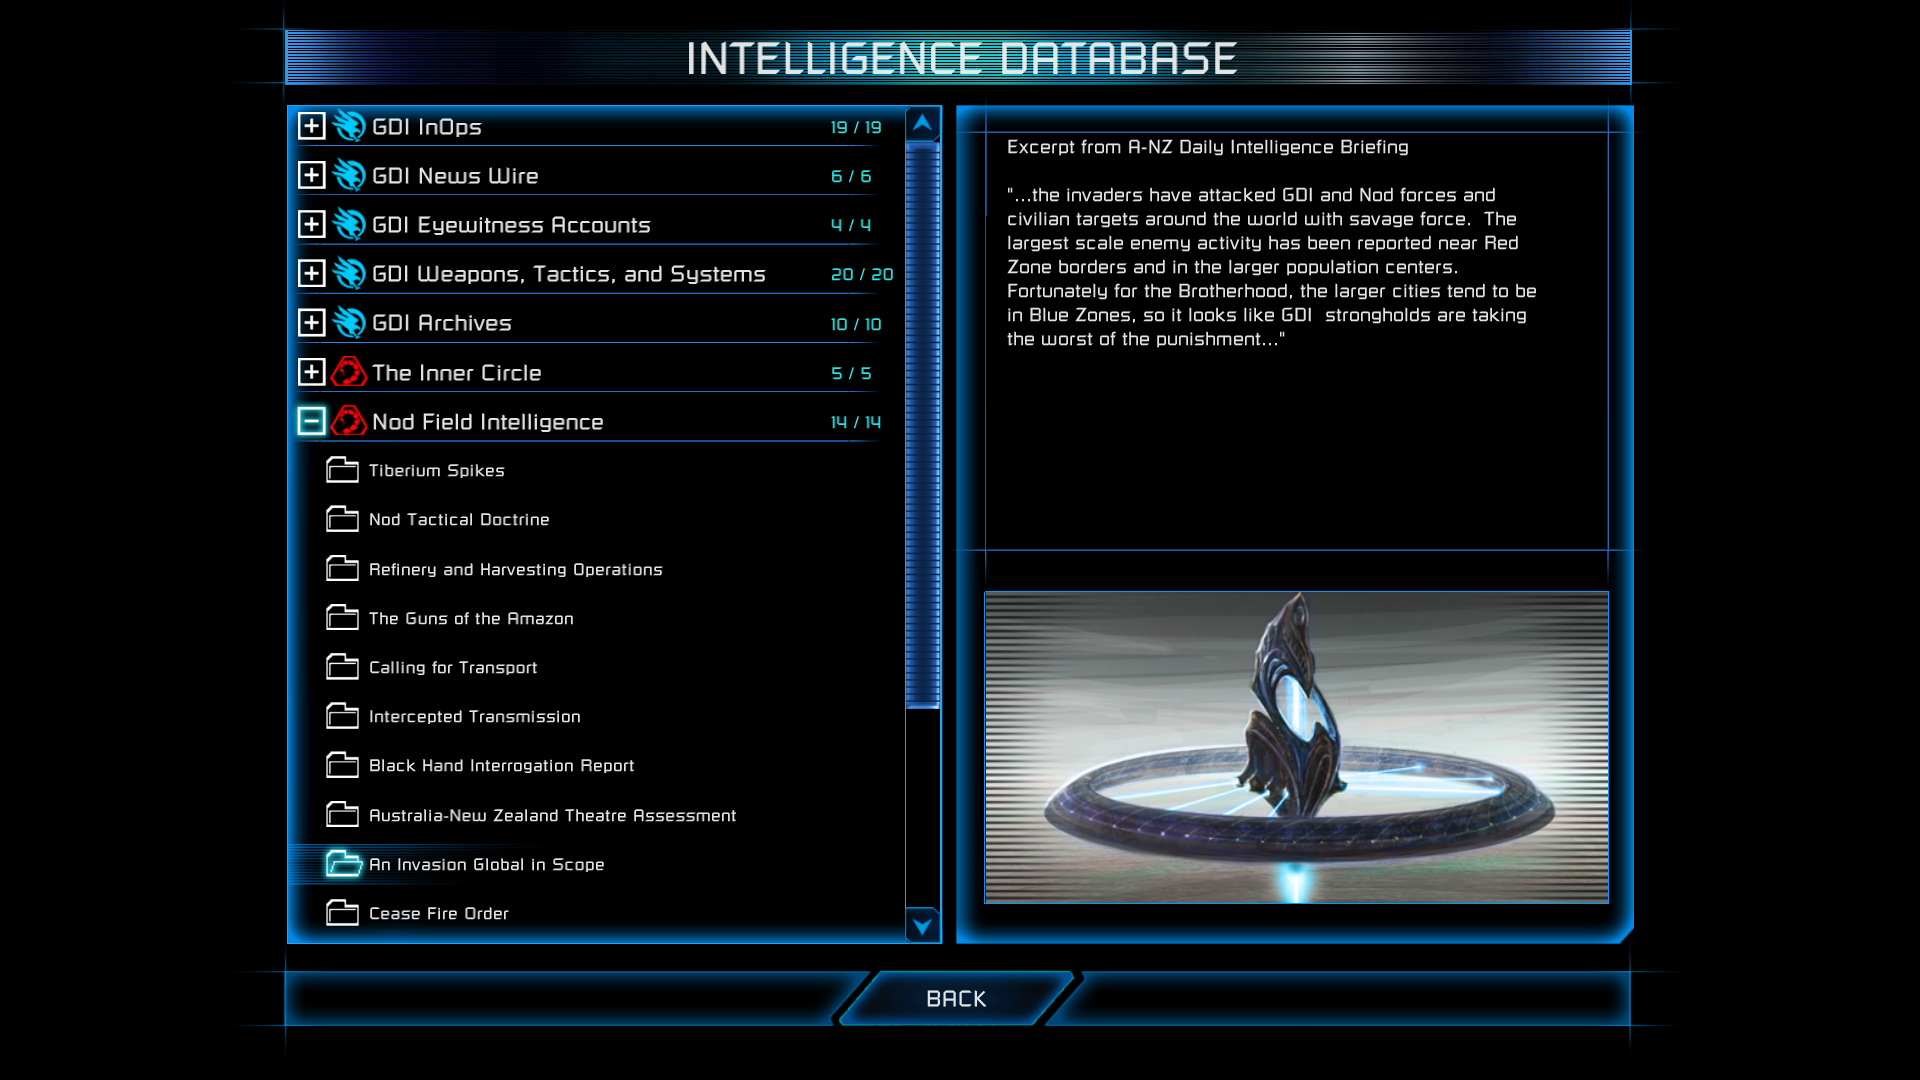The height and width of the screenshot is (1080, 1920).
Task: Click the BACK button
Action: pos(956,998)
